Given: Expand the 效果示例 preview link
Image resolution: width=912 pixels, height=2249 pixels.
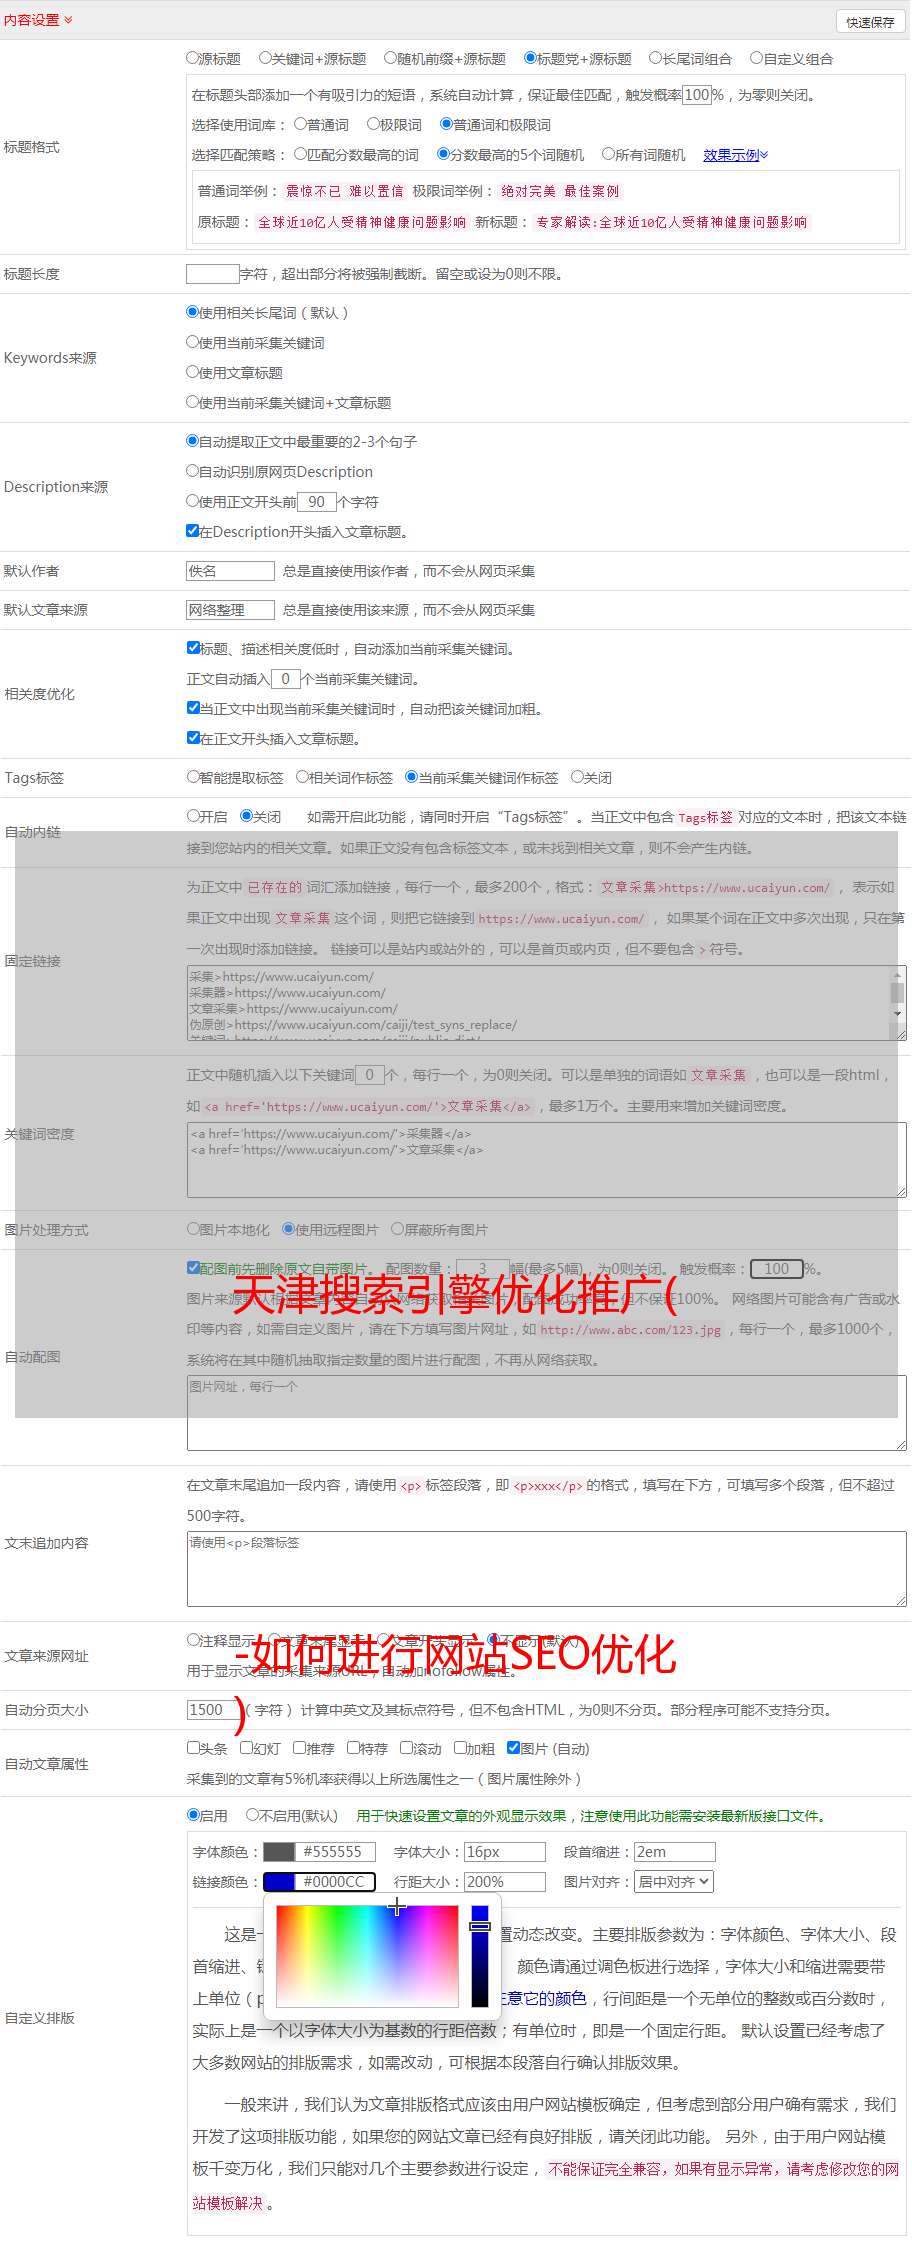Looking at the screenshot, I should (735, 155).
